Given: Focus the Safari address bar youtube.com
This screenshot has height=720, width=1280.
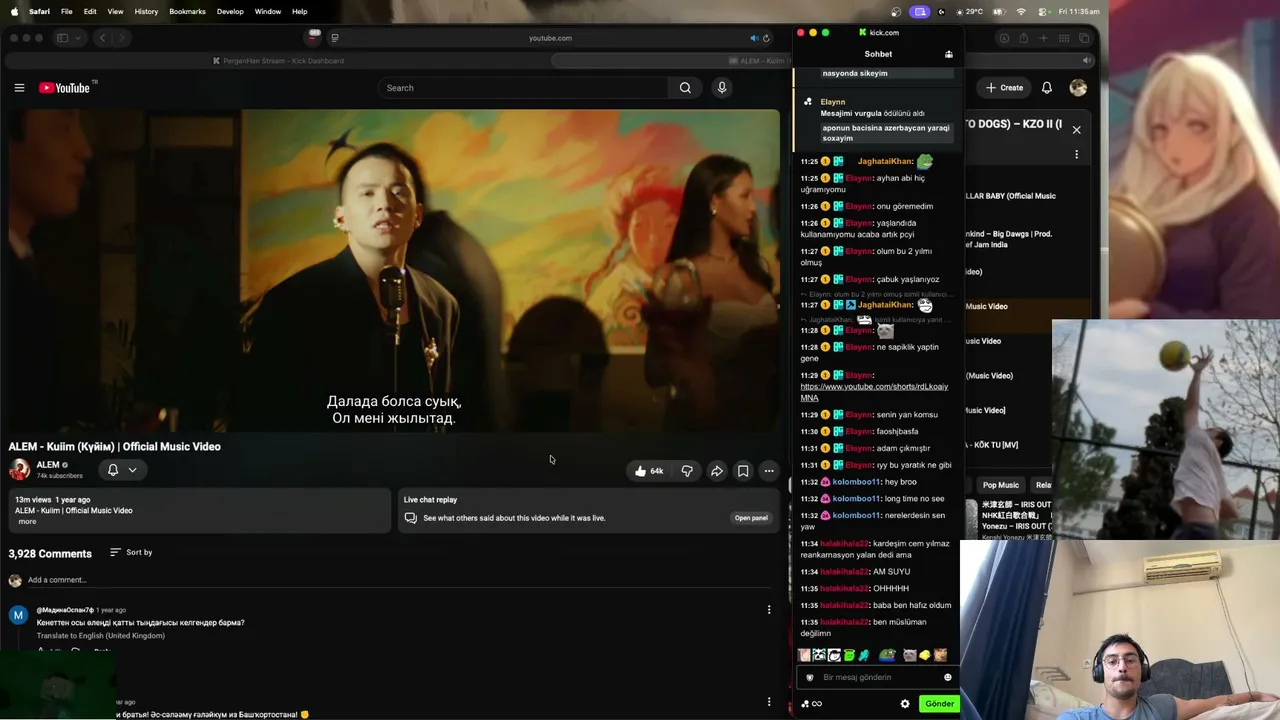Looking at the screenshot, I should pyautogui.click(x=550, y=38).
